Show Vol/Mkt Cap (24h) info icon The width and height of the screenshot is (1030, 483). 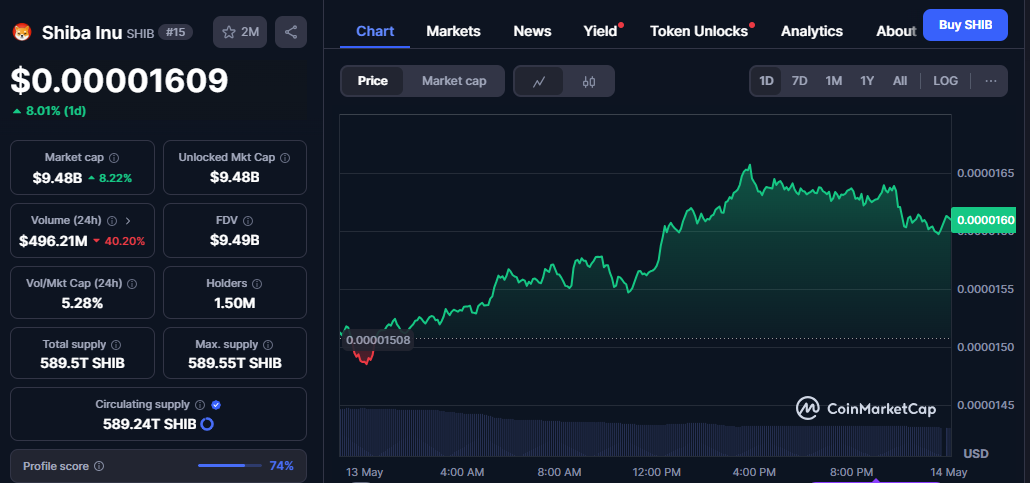pyautogui.click(x=132, y=284)
